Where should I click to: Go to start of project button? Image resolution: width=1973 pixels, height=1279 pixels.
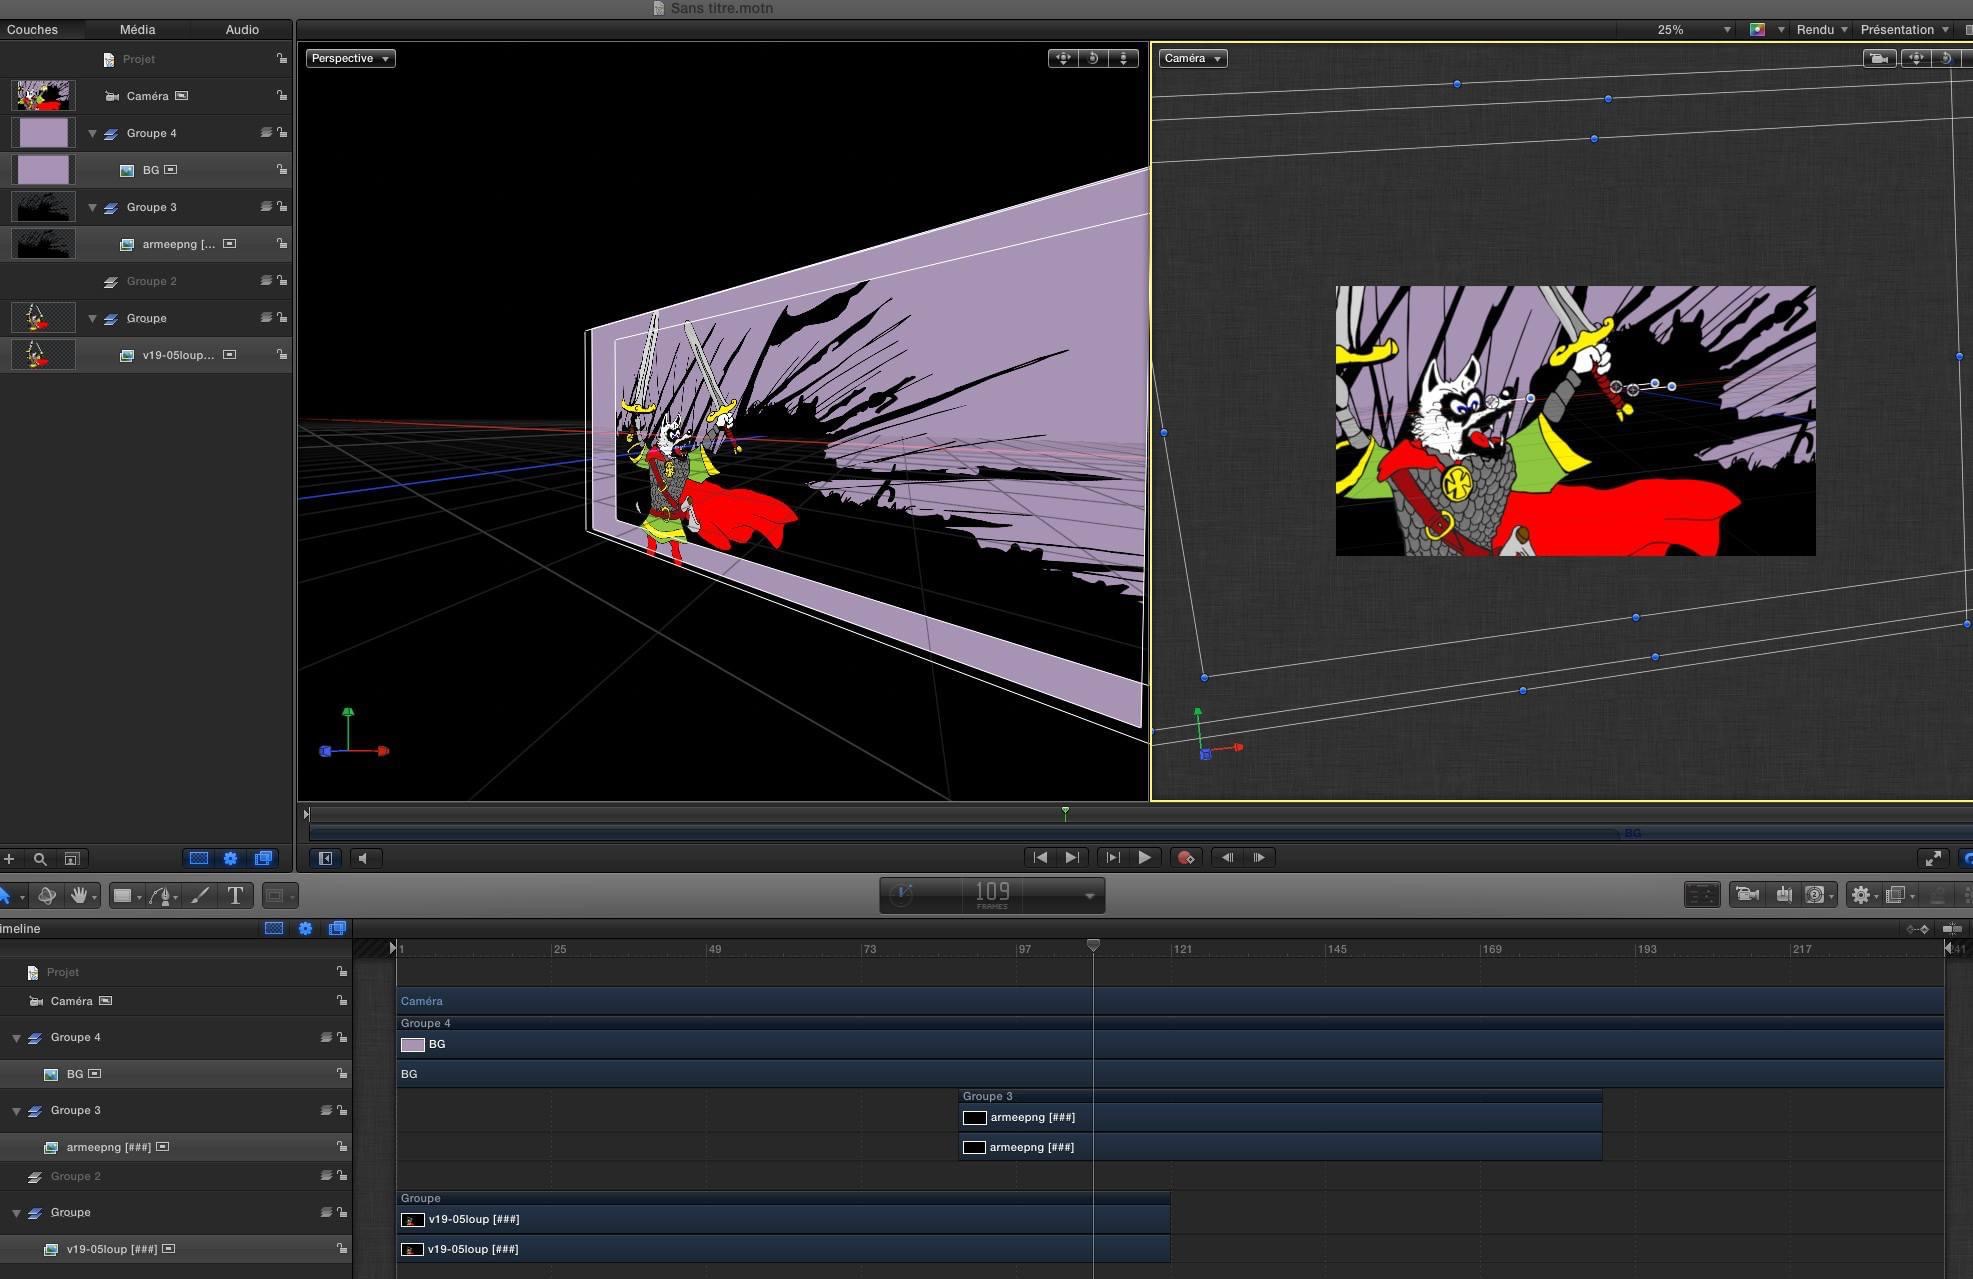click(1040, 857)
